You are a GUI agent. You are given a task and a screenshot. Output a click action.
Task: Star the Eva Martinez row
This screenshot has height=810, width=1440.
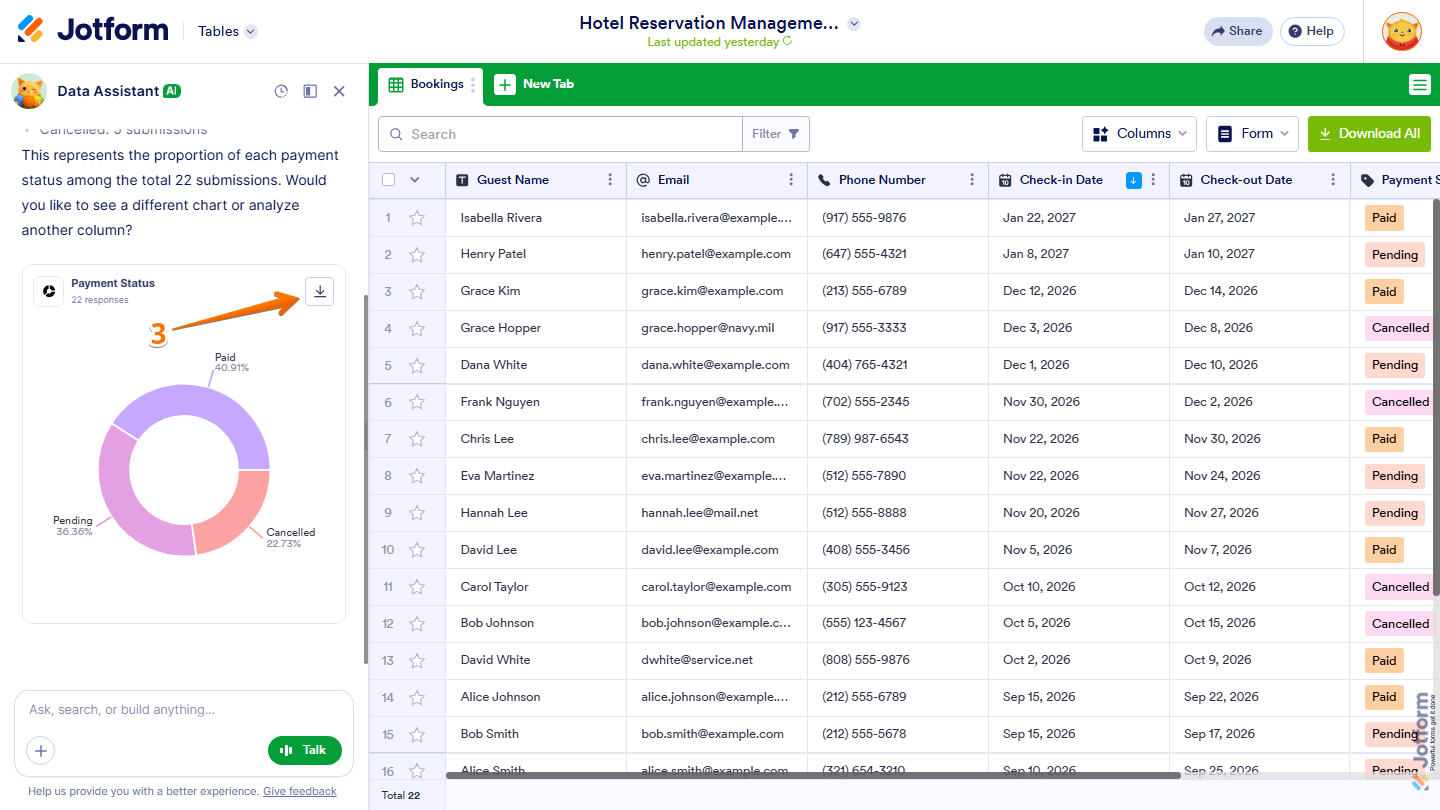[x=417, y=477]
